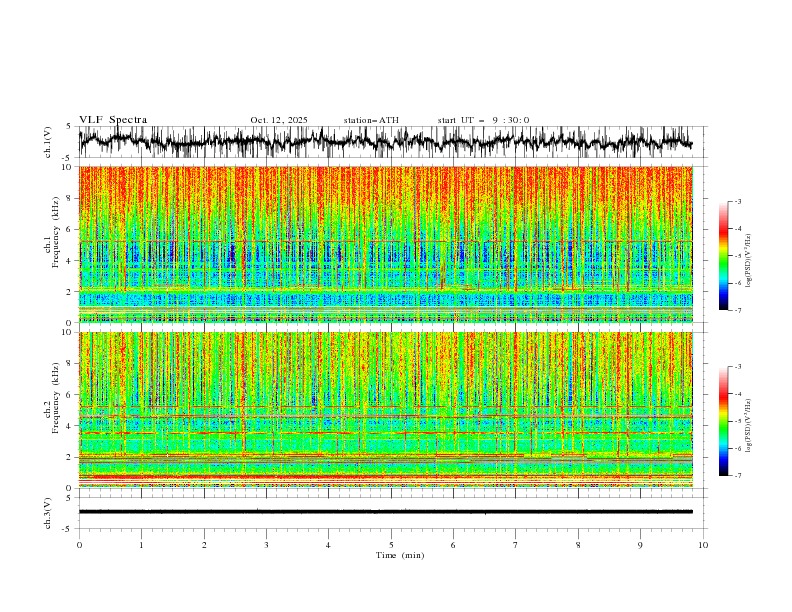The width and height of the screenshot is (792, 612).
Task: Click the 3 minute tick label on the time axis
Action: point(266,545)
